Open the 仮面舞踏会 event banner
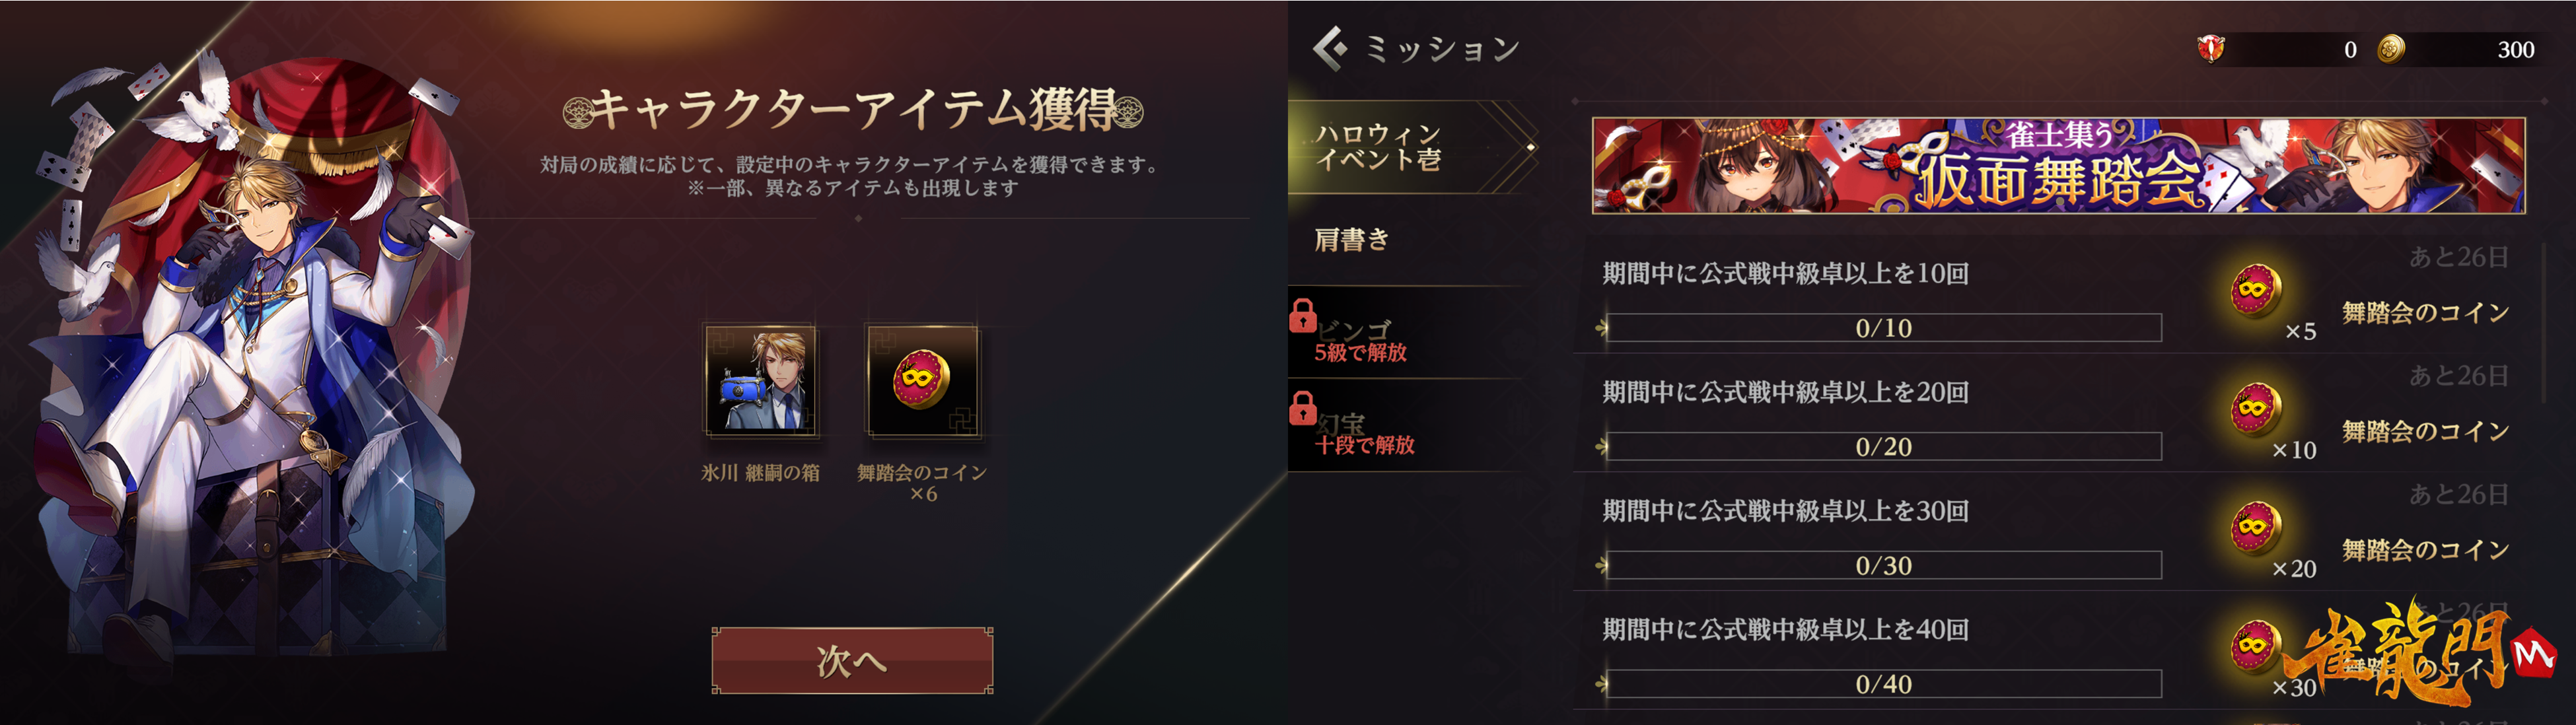This screenshot has height=725, width=2576. click(2058, 165)
